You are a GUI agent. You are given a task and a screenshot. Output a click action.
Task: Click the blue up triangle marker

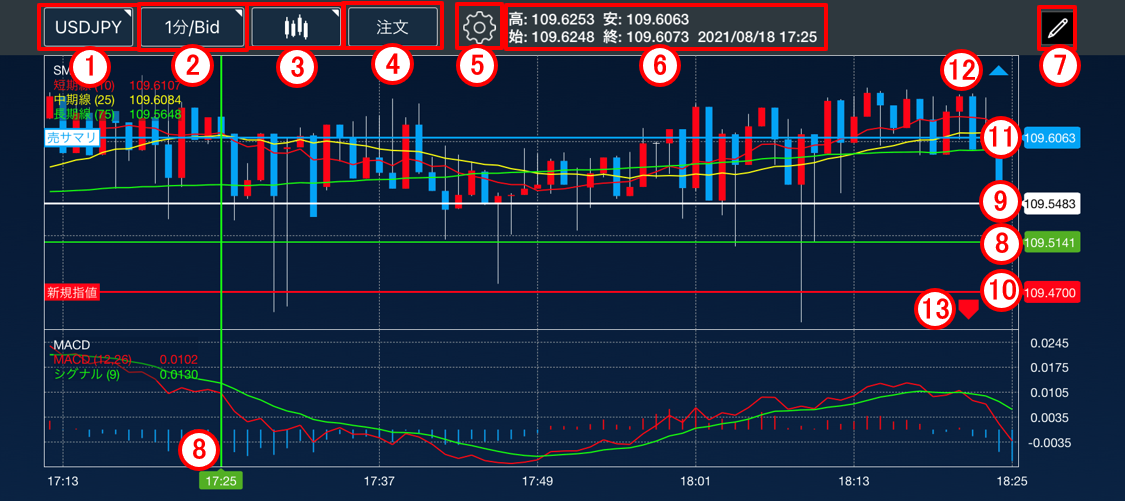pos(999,72)
